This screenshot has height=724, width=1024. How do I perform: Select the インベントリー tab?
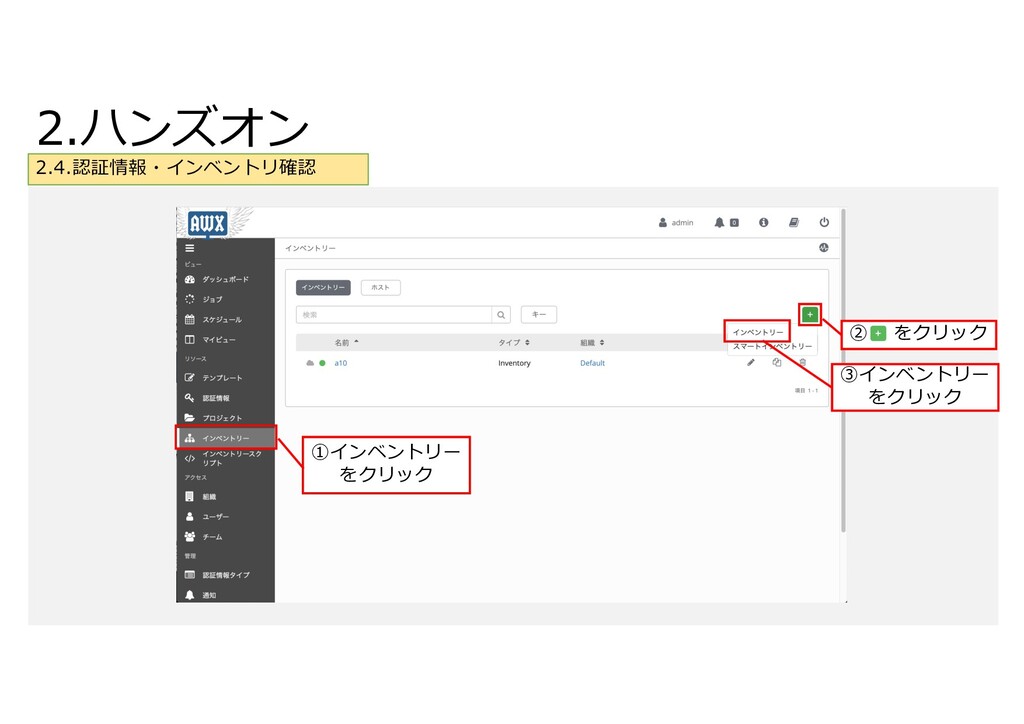[x=323, y=287]
